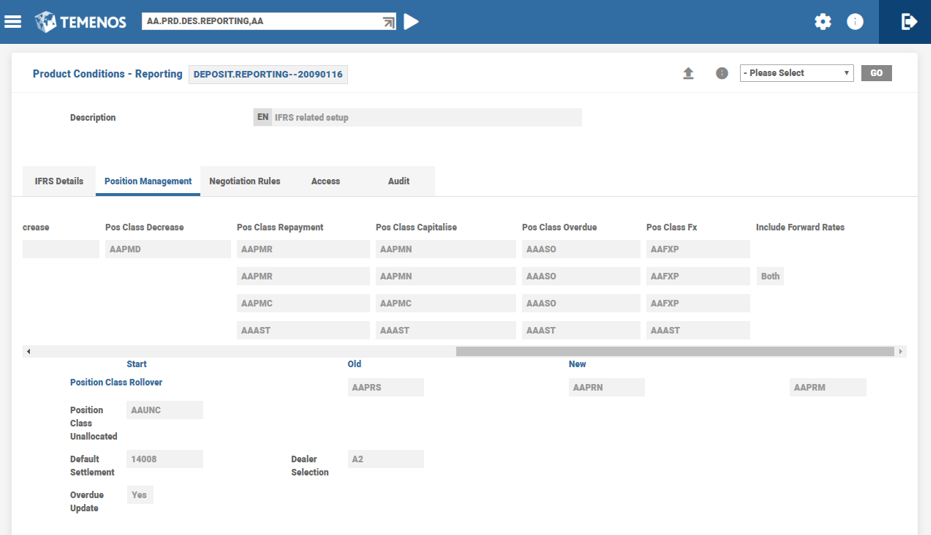Click the command input field
931x535 pixels.
coord(260,21)
